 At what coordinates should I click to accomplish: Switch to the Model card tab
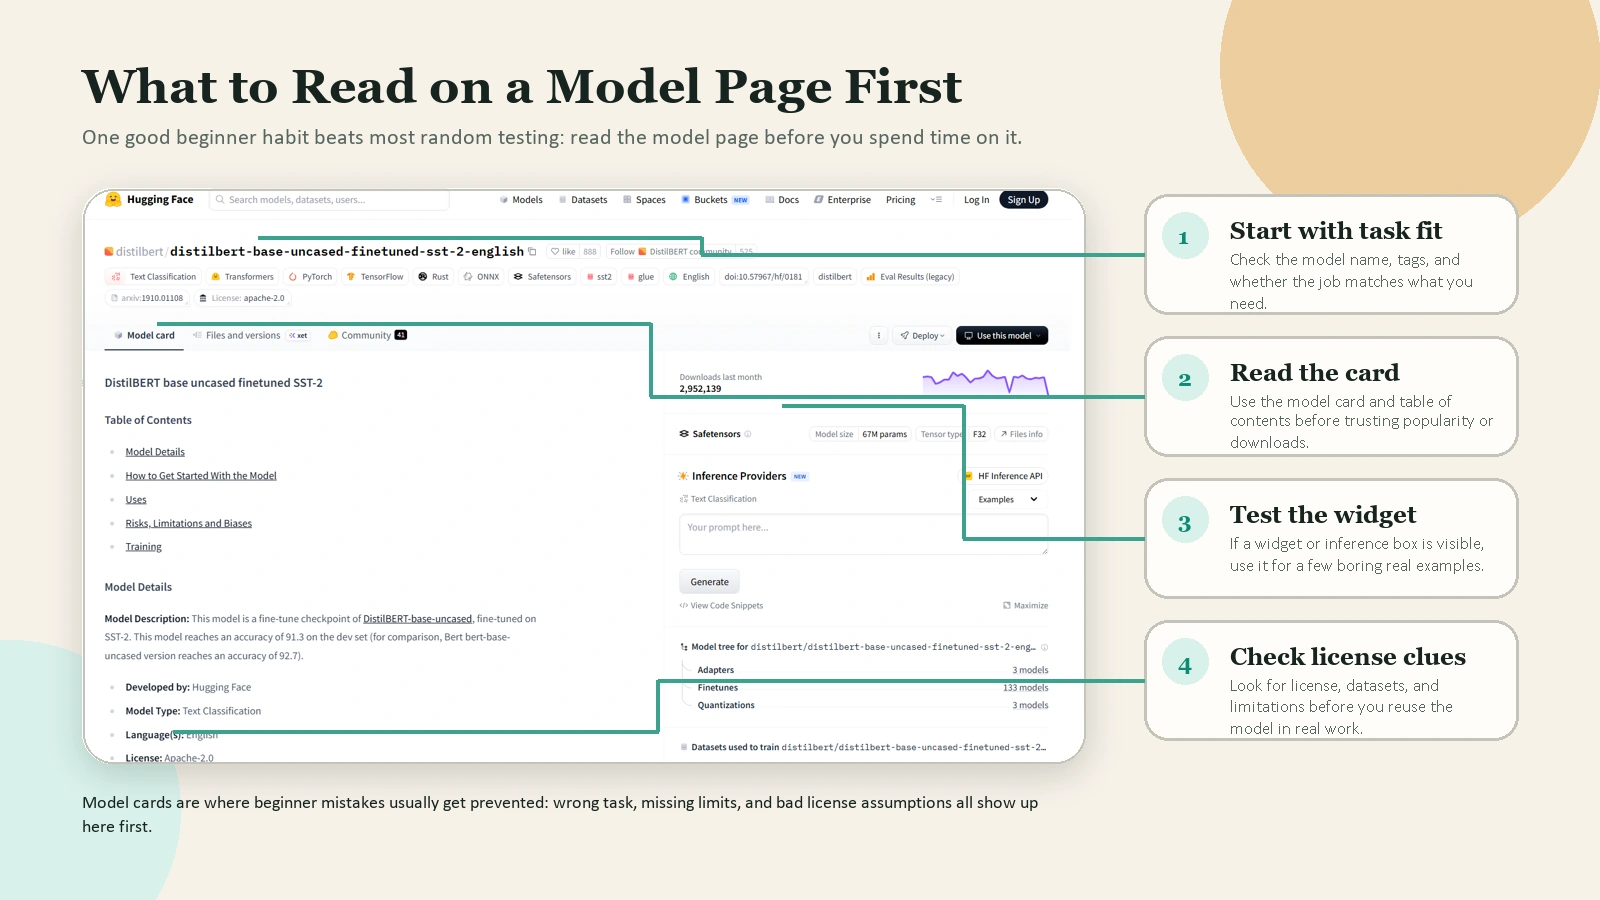[144, 335]
